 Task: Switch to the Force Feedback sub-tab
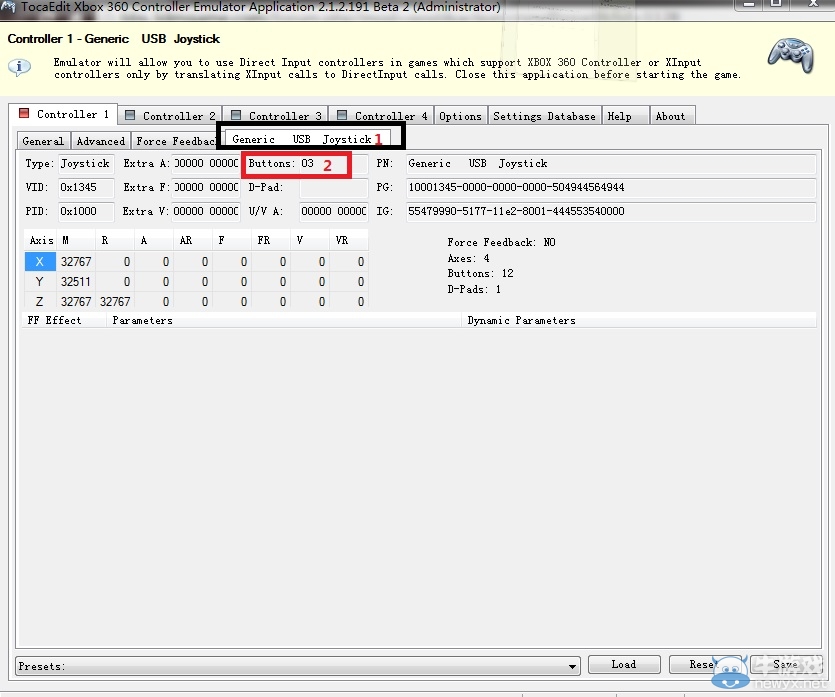point(175,141)
